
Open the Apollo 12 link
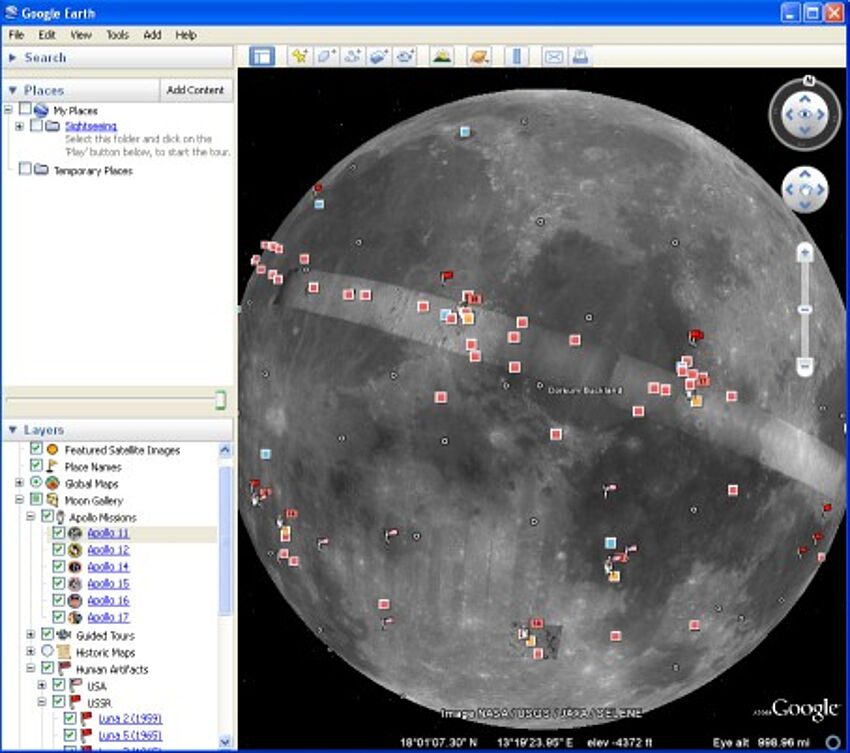pos(108,550)
